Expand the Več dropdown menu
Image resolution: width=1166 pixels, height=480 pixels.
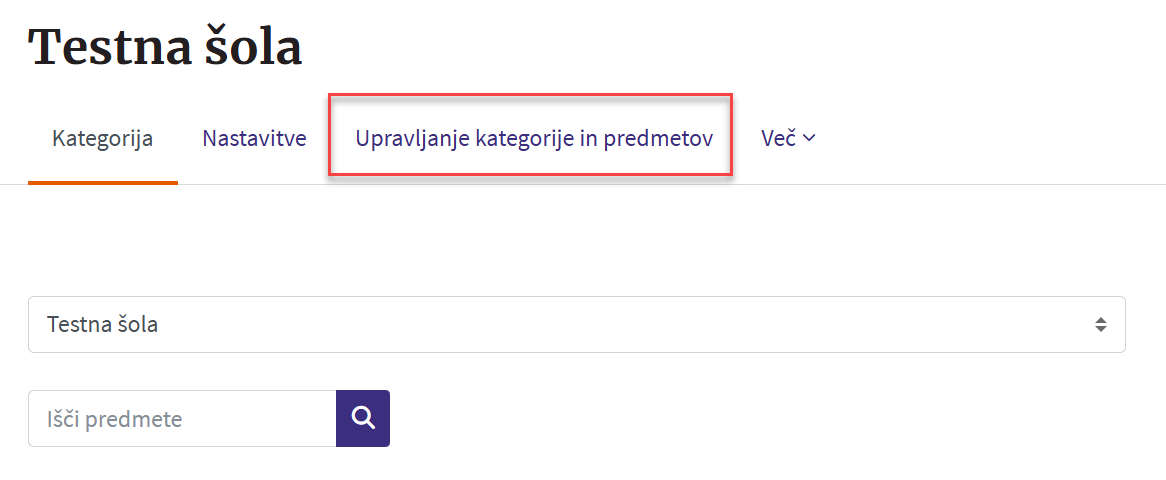[788, 138]
